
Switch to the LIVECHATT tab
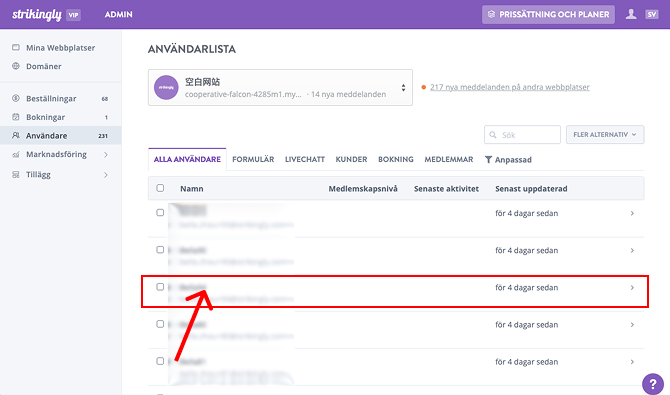tap(305, 159)
